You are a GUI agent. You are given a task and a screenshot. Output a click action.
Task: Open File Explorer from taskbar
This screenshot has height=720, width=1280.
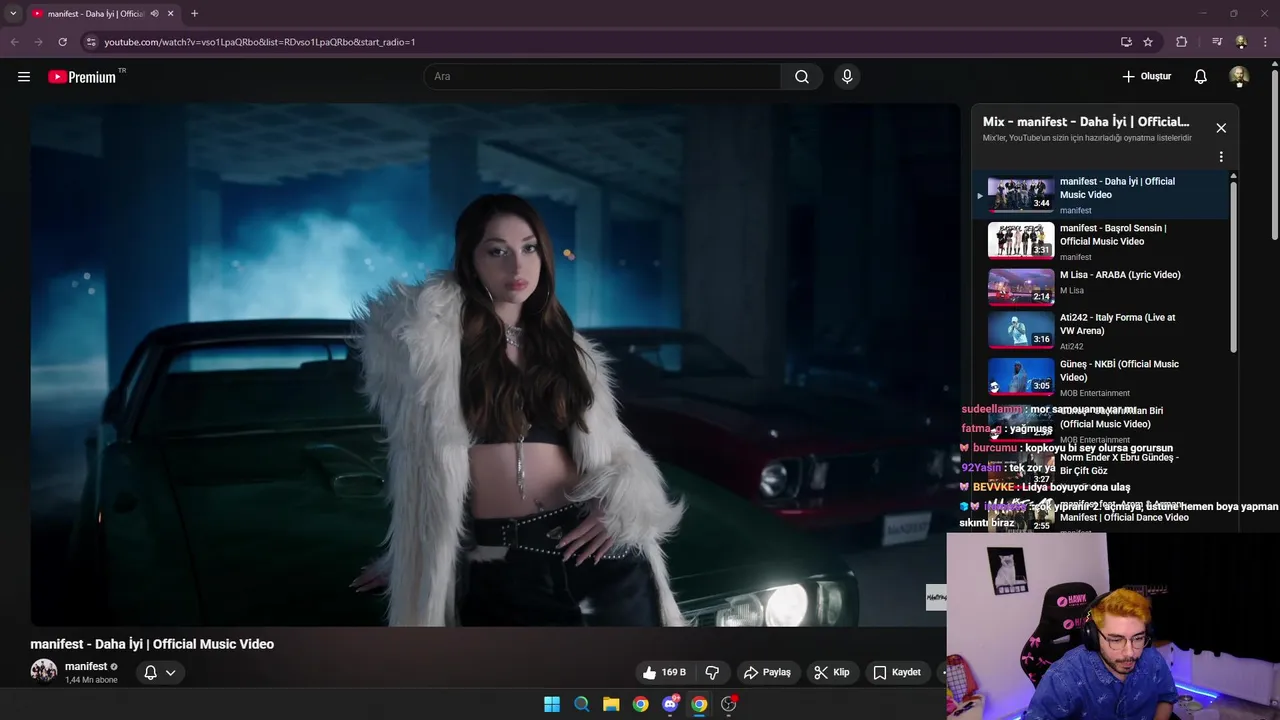coord(611,704)
